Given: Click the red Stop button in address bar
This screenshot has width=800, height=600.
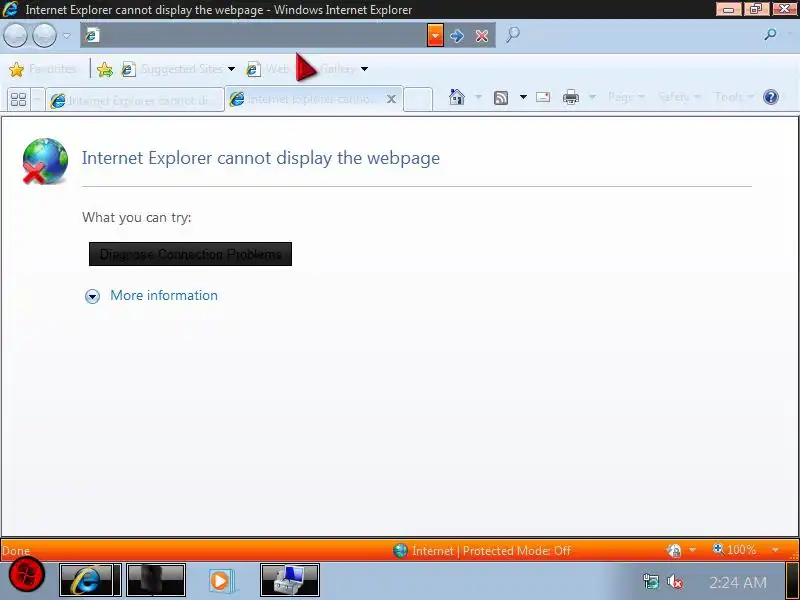Looking at the screenshot, I should [x=482, y=36].
